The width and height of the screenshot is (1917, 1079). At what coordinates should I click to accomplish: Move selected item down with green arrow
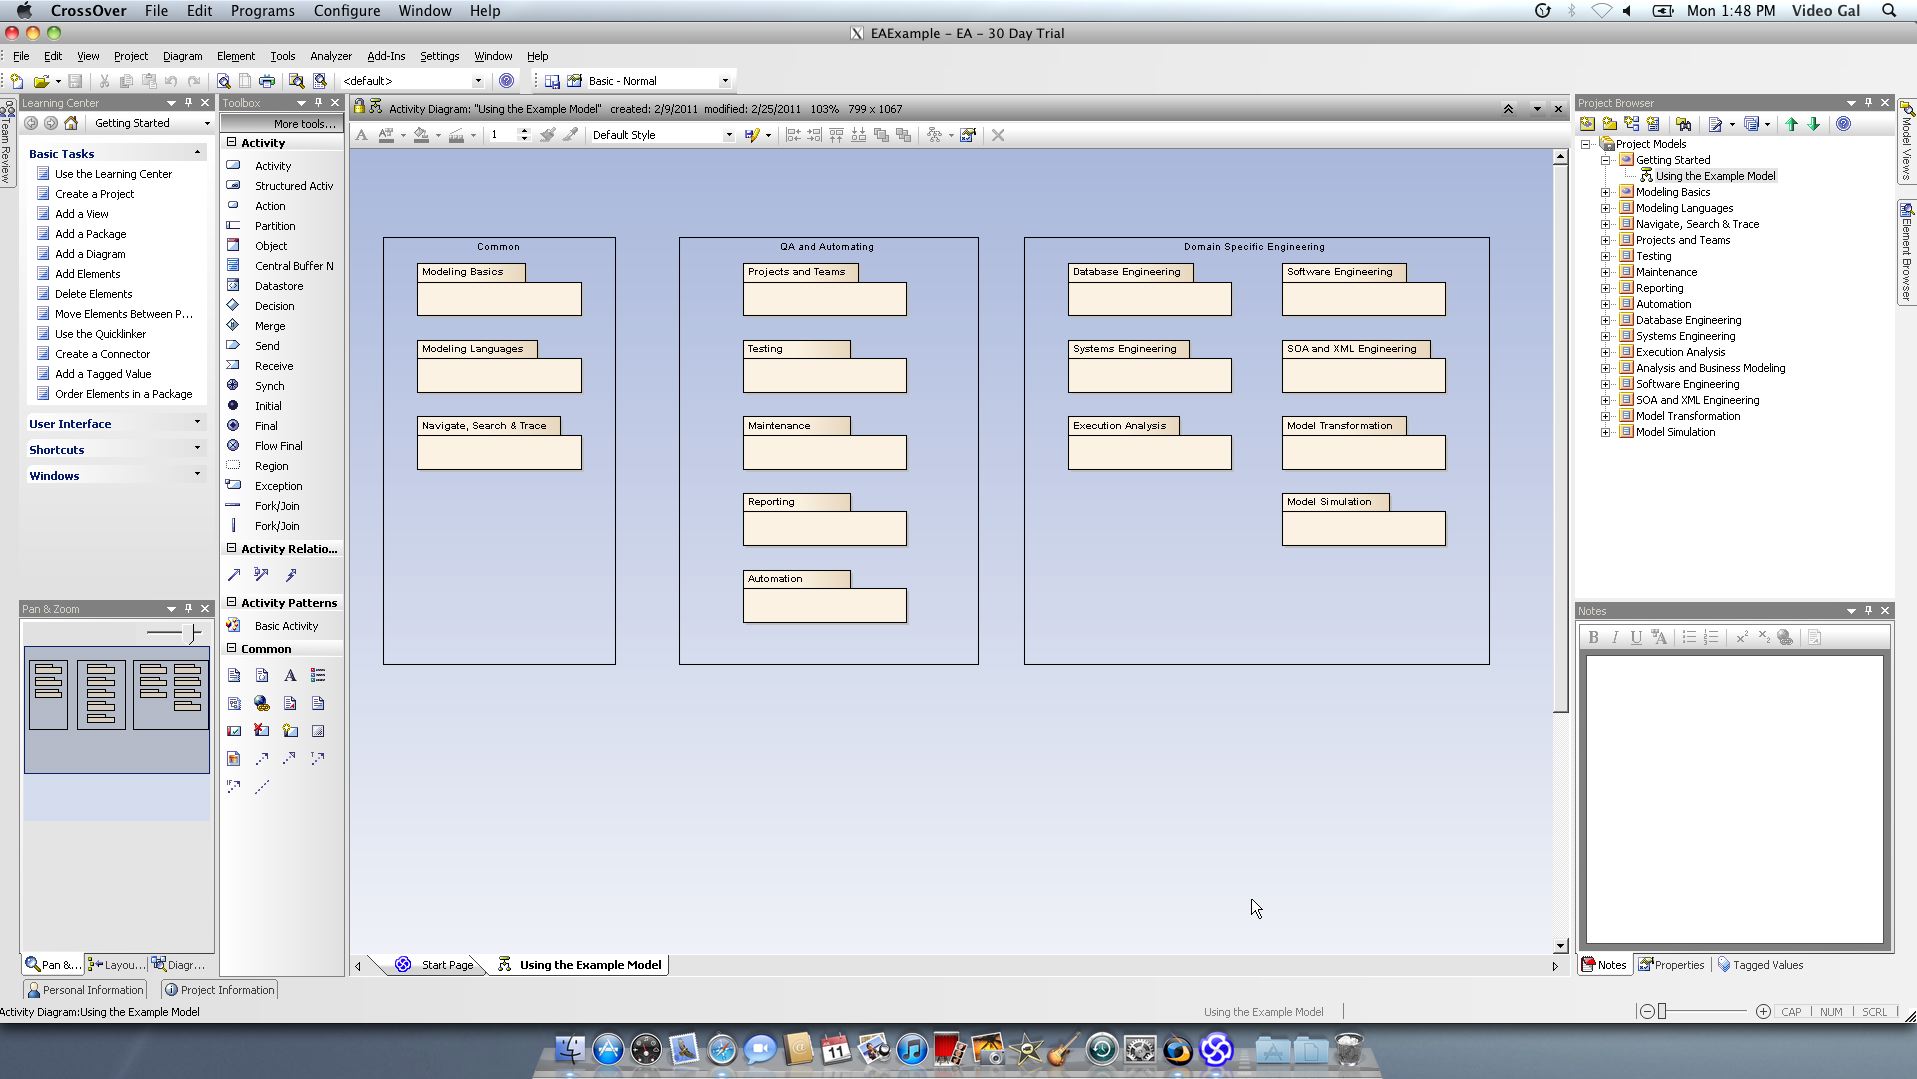click(1813, 124)
